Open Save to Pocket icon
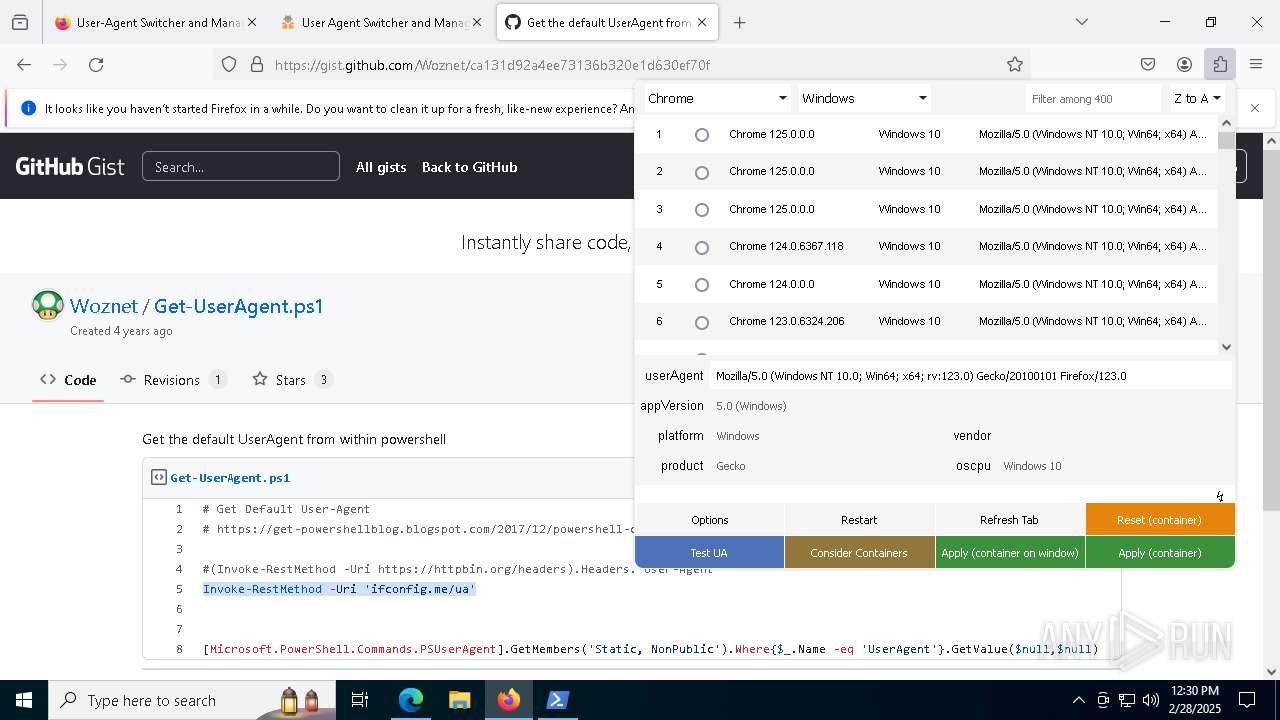The width and height of the screenshot is (1280, 720). click(x=1148, y=64)
